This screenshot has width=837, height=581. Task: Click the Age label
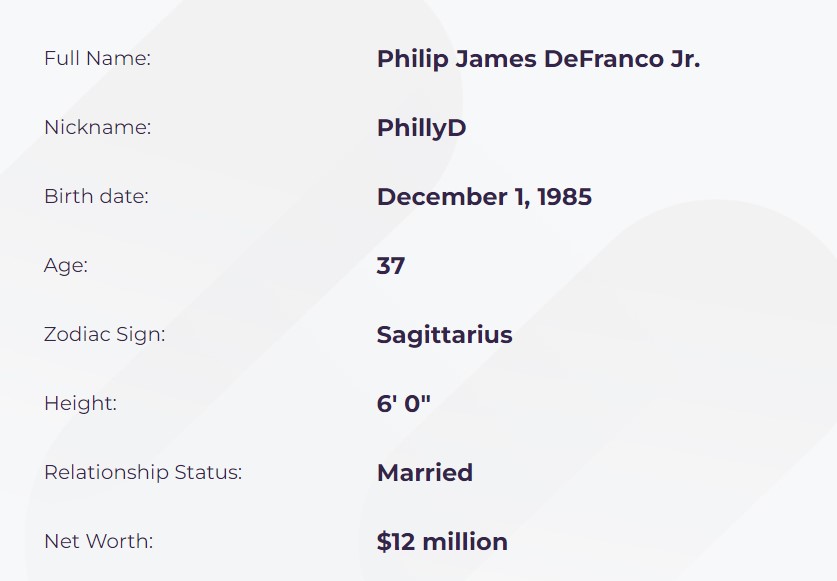click(x=66, y=265)
